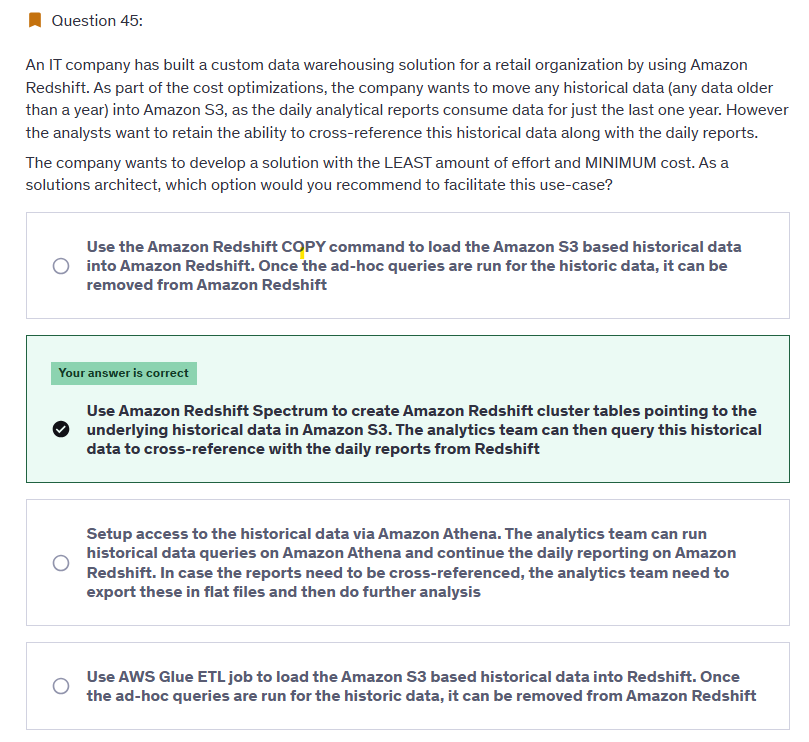This screenshot has height=742, width=809.
Task: Choose the AWS Glue ETL job radio button
Action: click(61, 686)
